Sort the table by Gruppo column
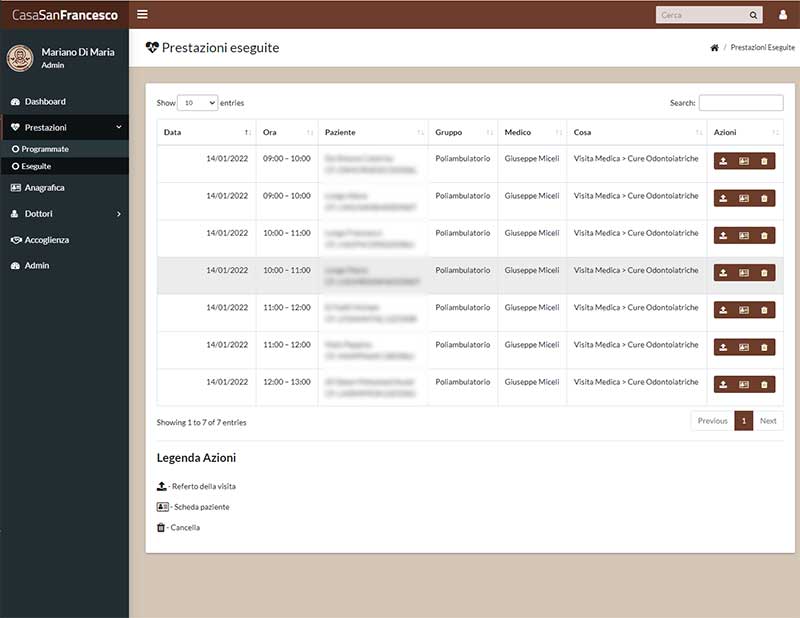Image resolution: width=800 pixels, height=618 pixels. coord(463,132)
